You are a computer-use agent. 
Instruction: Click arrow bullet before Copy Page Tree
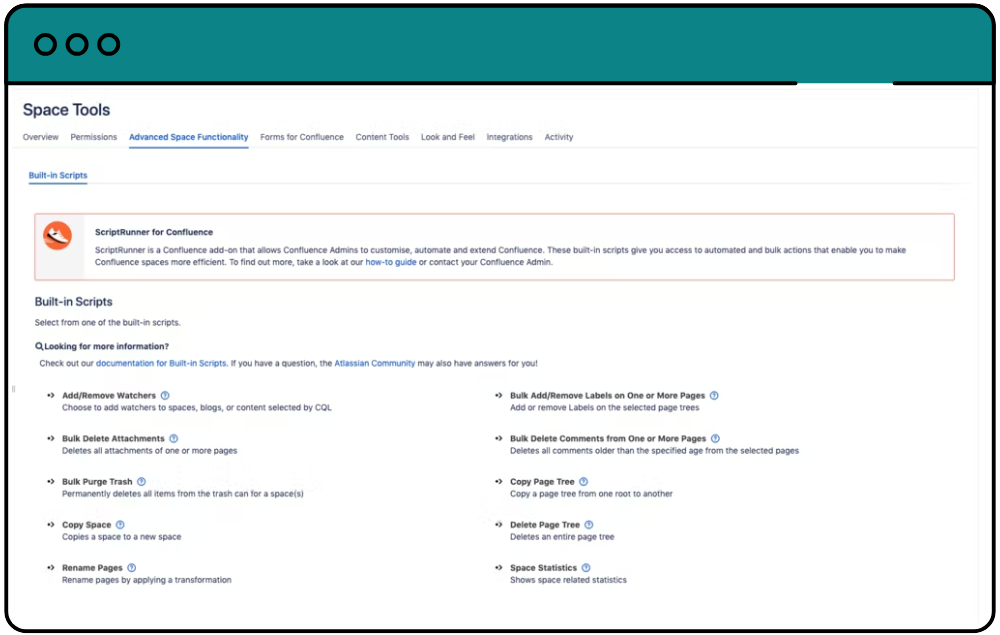click(499, 481)
